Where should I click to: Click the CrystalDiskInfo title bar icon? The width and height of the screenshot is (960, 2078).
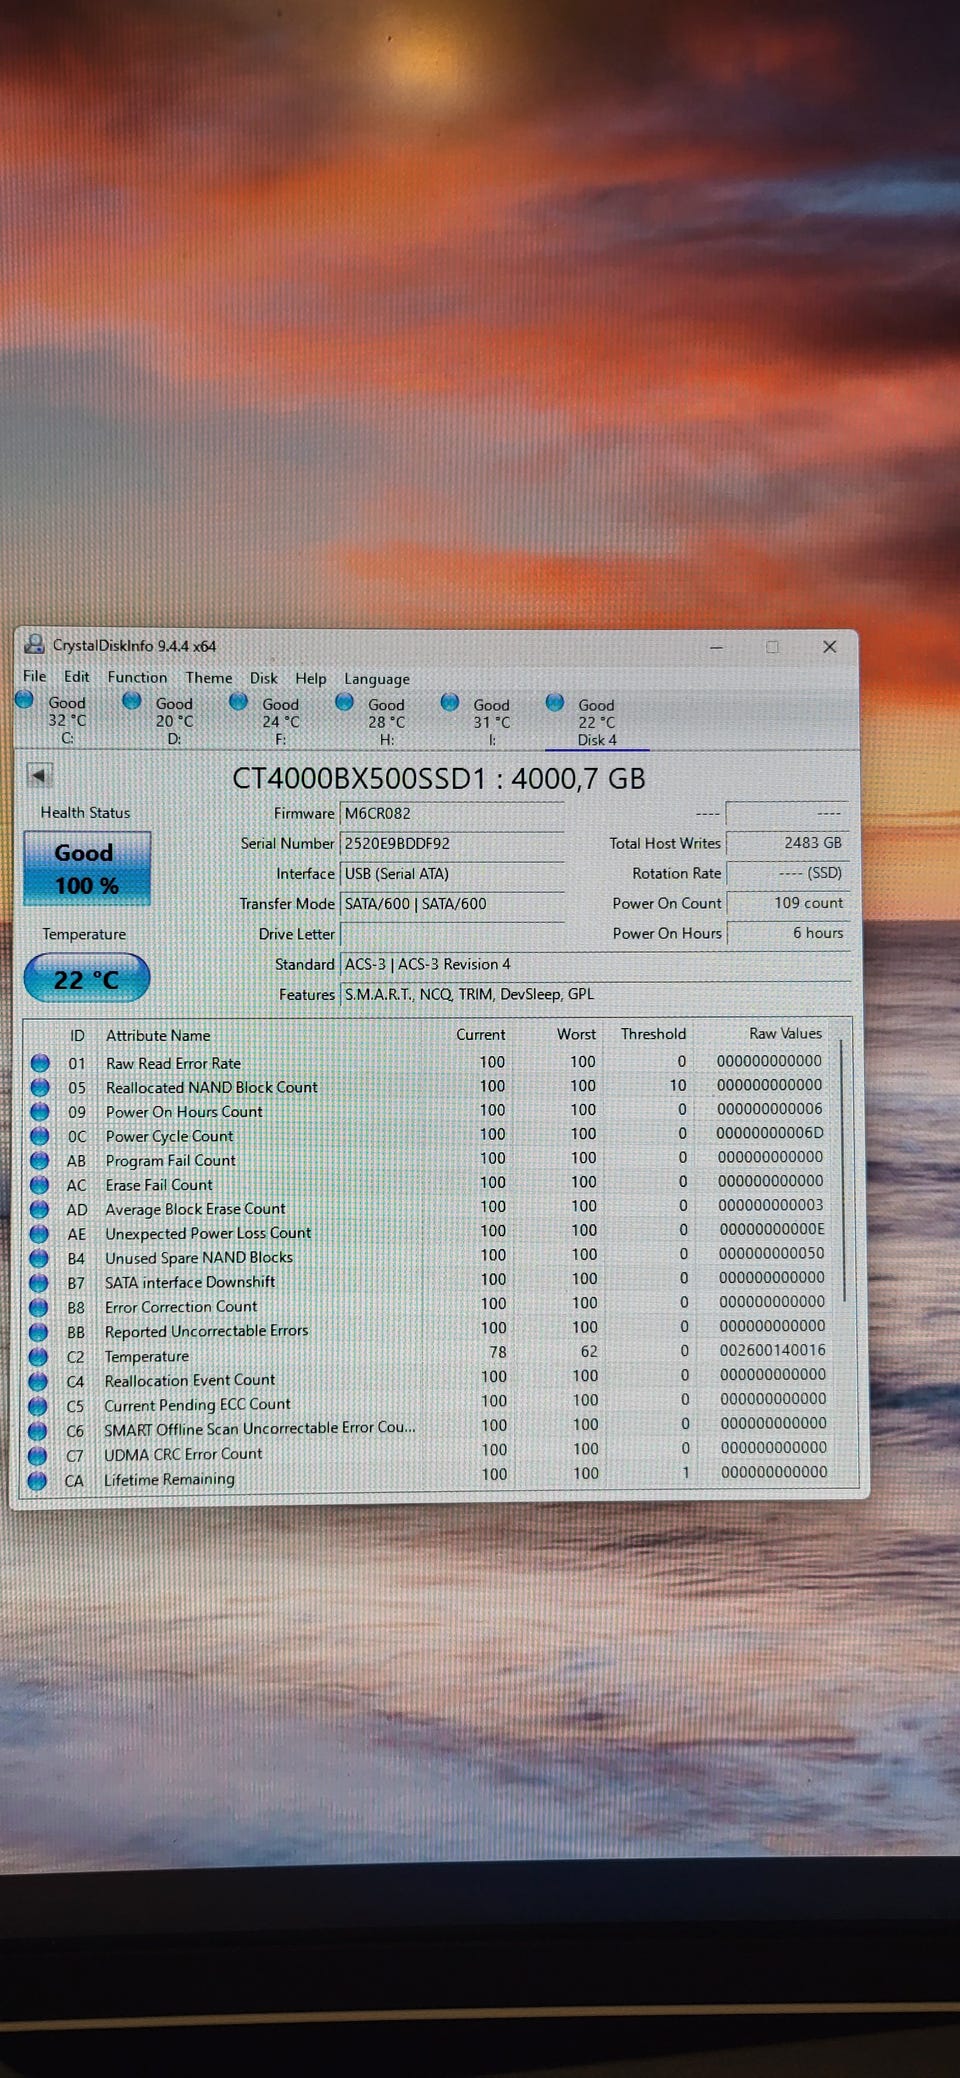[35, 645]
